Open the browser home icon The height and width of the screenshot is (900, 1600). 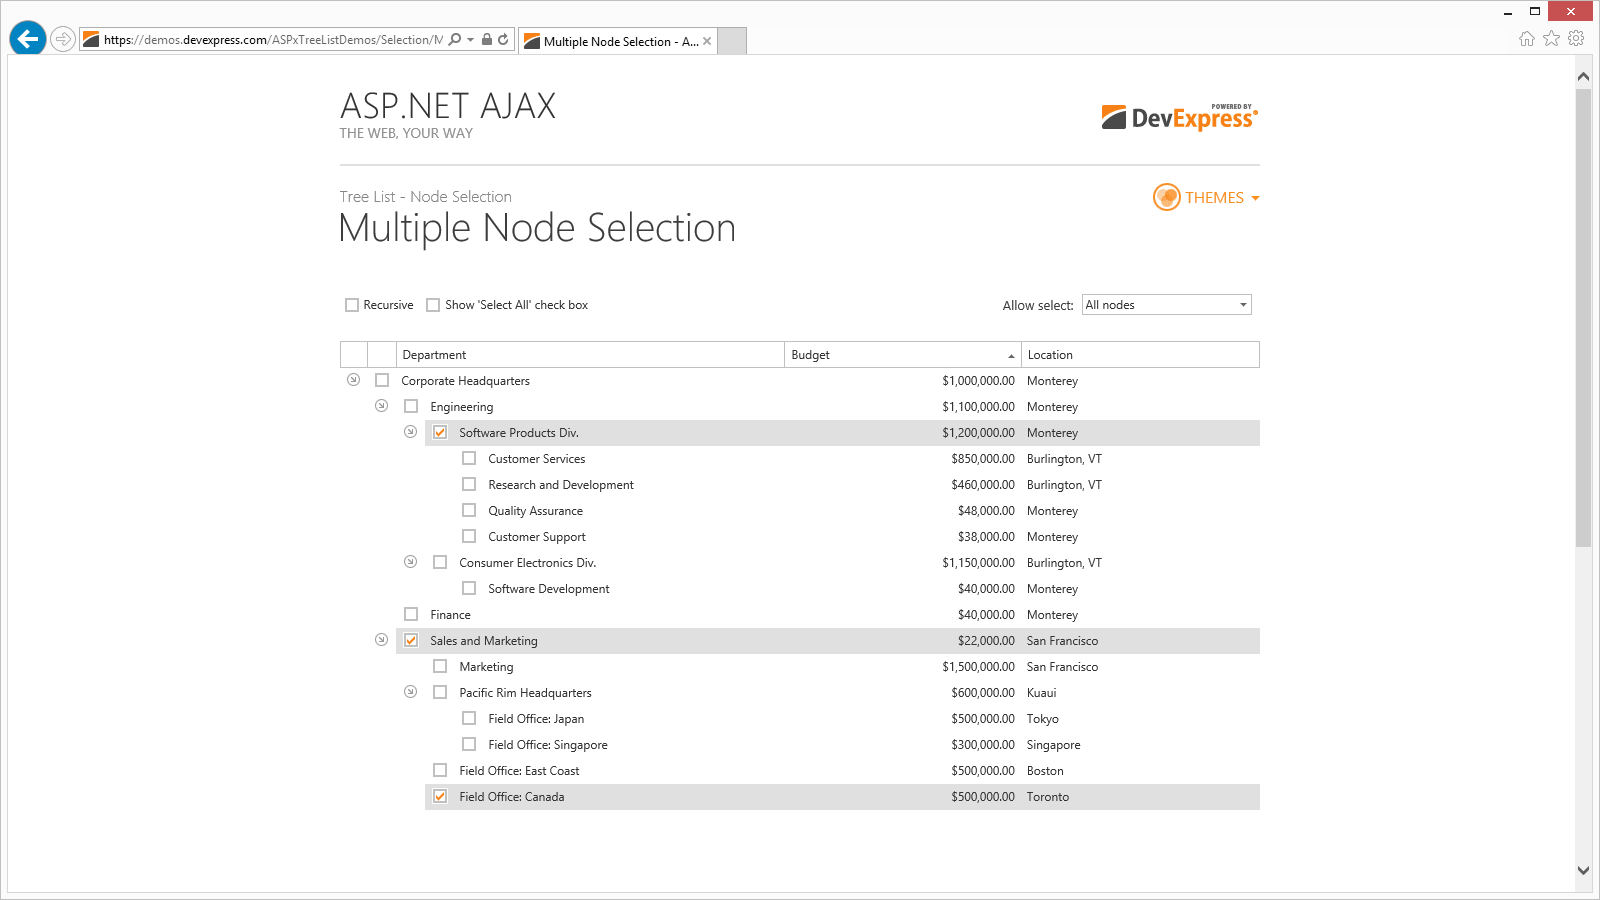click(x=1527, y=39)
